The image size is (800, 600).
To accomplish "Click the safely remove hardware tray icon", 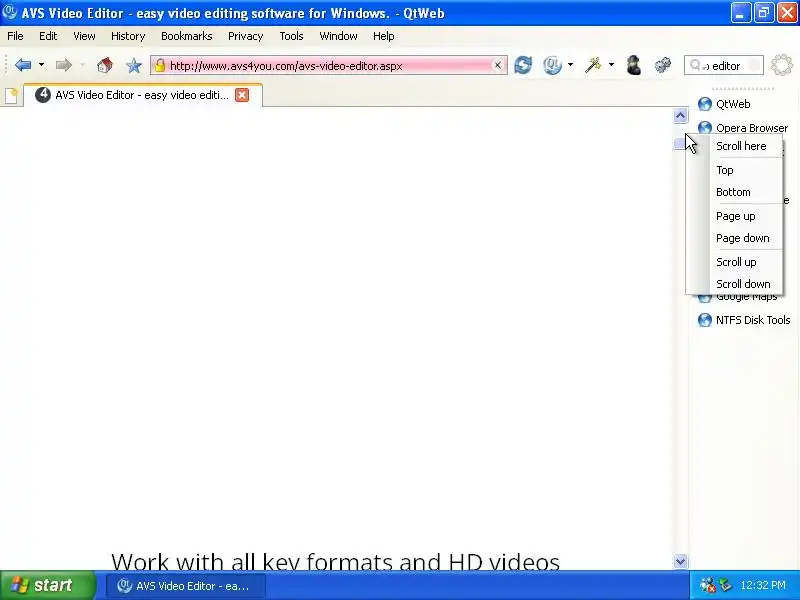I will pos(725,585).
